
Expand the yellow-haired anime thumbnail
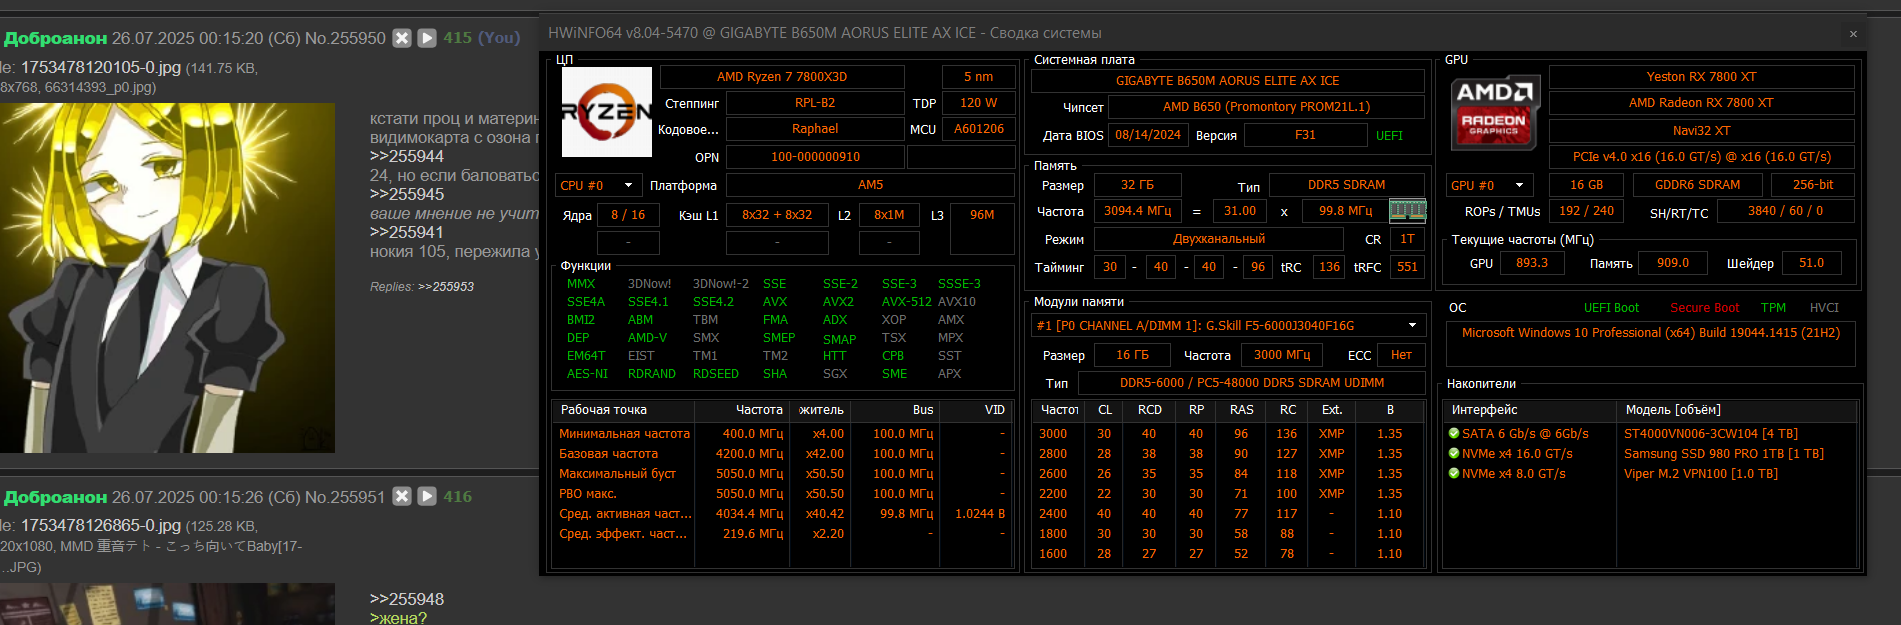(x=167, y=278)
